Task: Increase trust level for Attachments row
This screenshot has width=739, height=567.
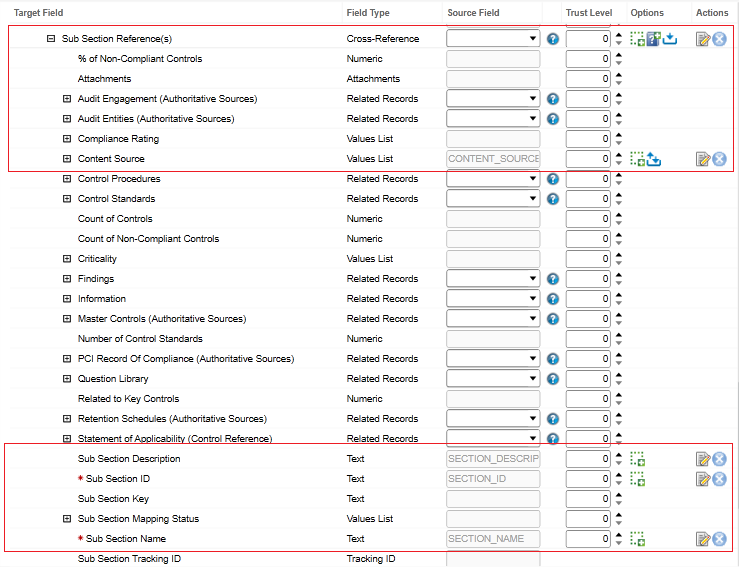Action: 619,75
